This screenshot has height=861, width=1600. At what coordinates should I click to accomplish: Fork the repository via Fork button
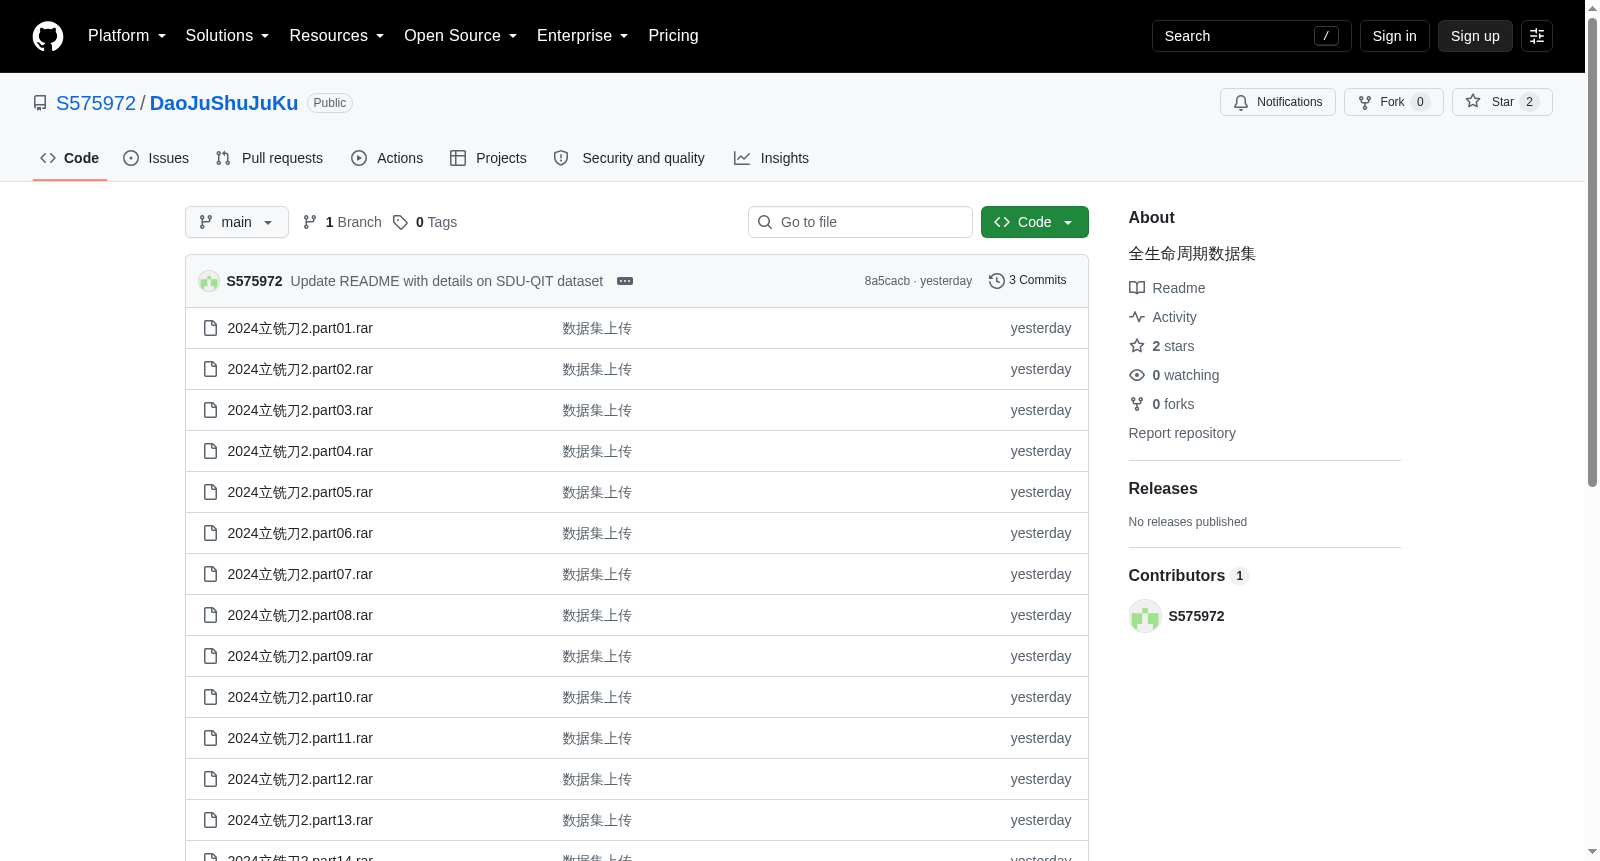(1394, 102)
